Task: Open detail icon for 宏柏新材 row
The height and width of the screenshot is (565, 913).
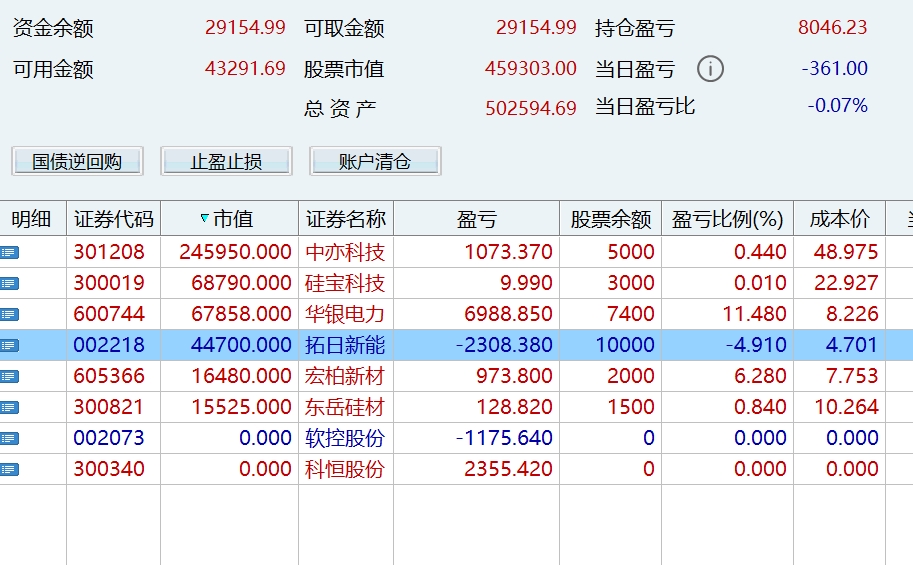Action: (9, 376)
